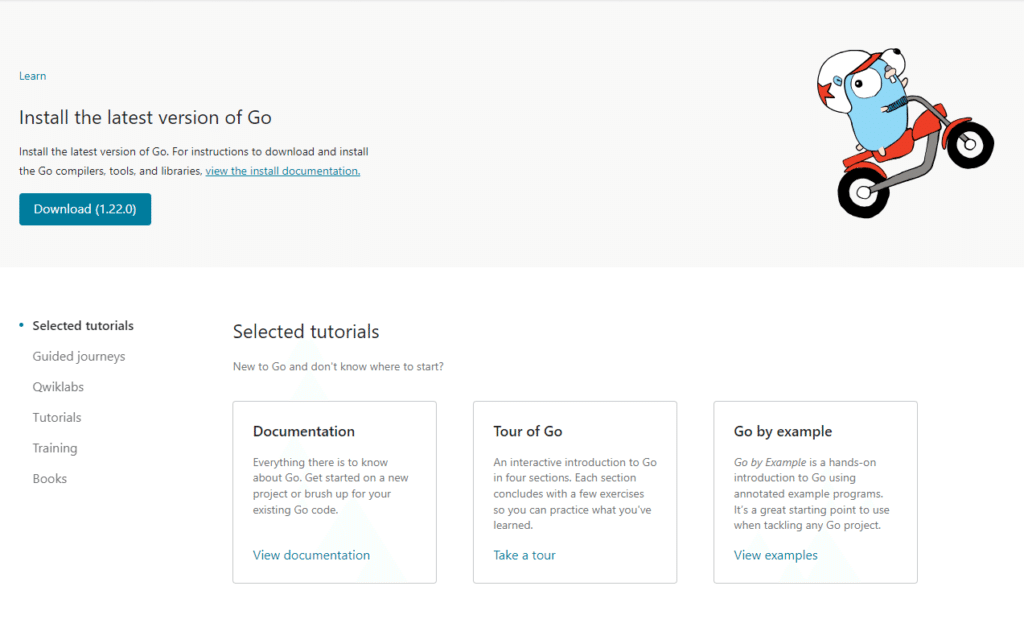Click "View documentation" in the Documentation card
This screenshot has height=644, width=1024.
point(311,555)
